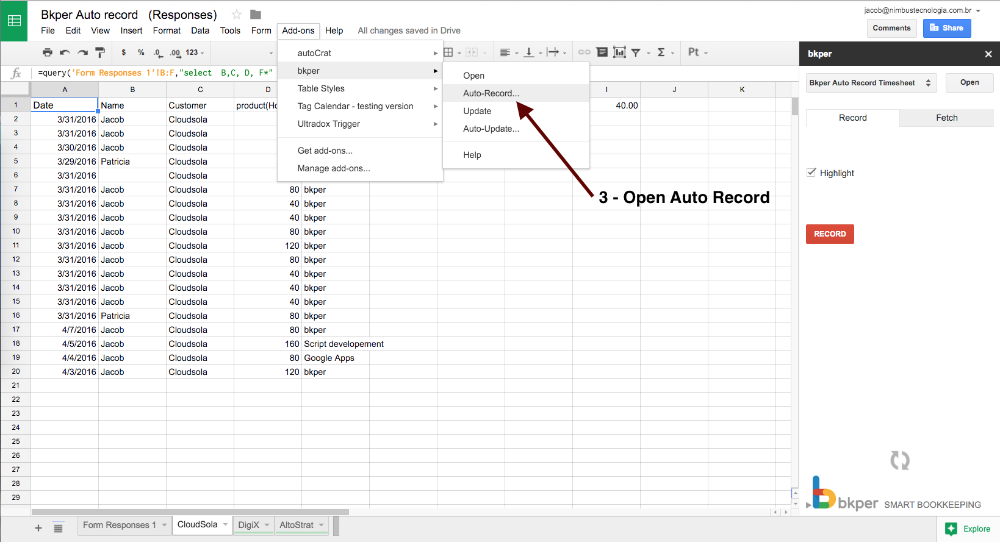Switch to the DigiX sheet tab
This screenshot has height=542, width=1000.
pos(254,525)
